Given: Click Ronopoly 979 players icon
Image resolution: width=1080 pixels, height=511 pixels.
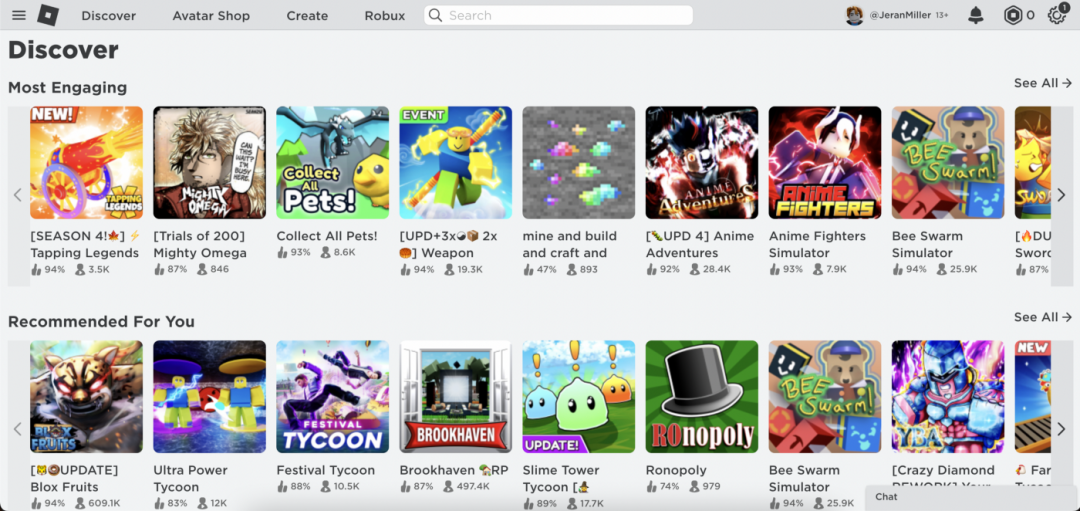Looking at the screenshot, I should tap(695, 487).
